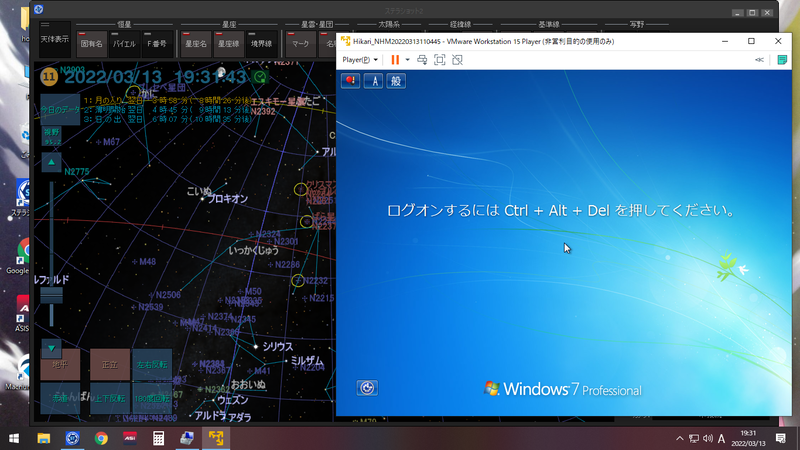Open the taskbar clock showing 19:31

748,438
